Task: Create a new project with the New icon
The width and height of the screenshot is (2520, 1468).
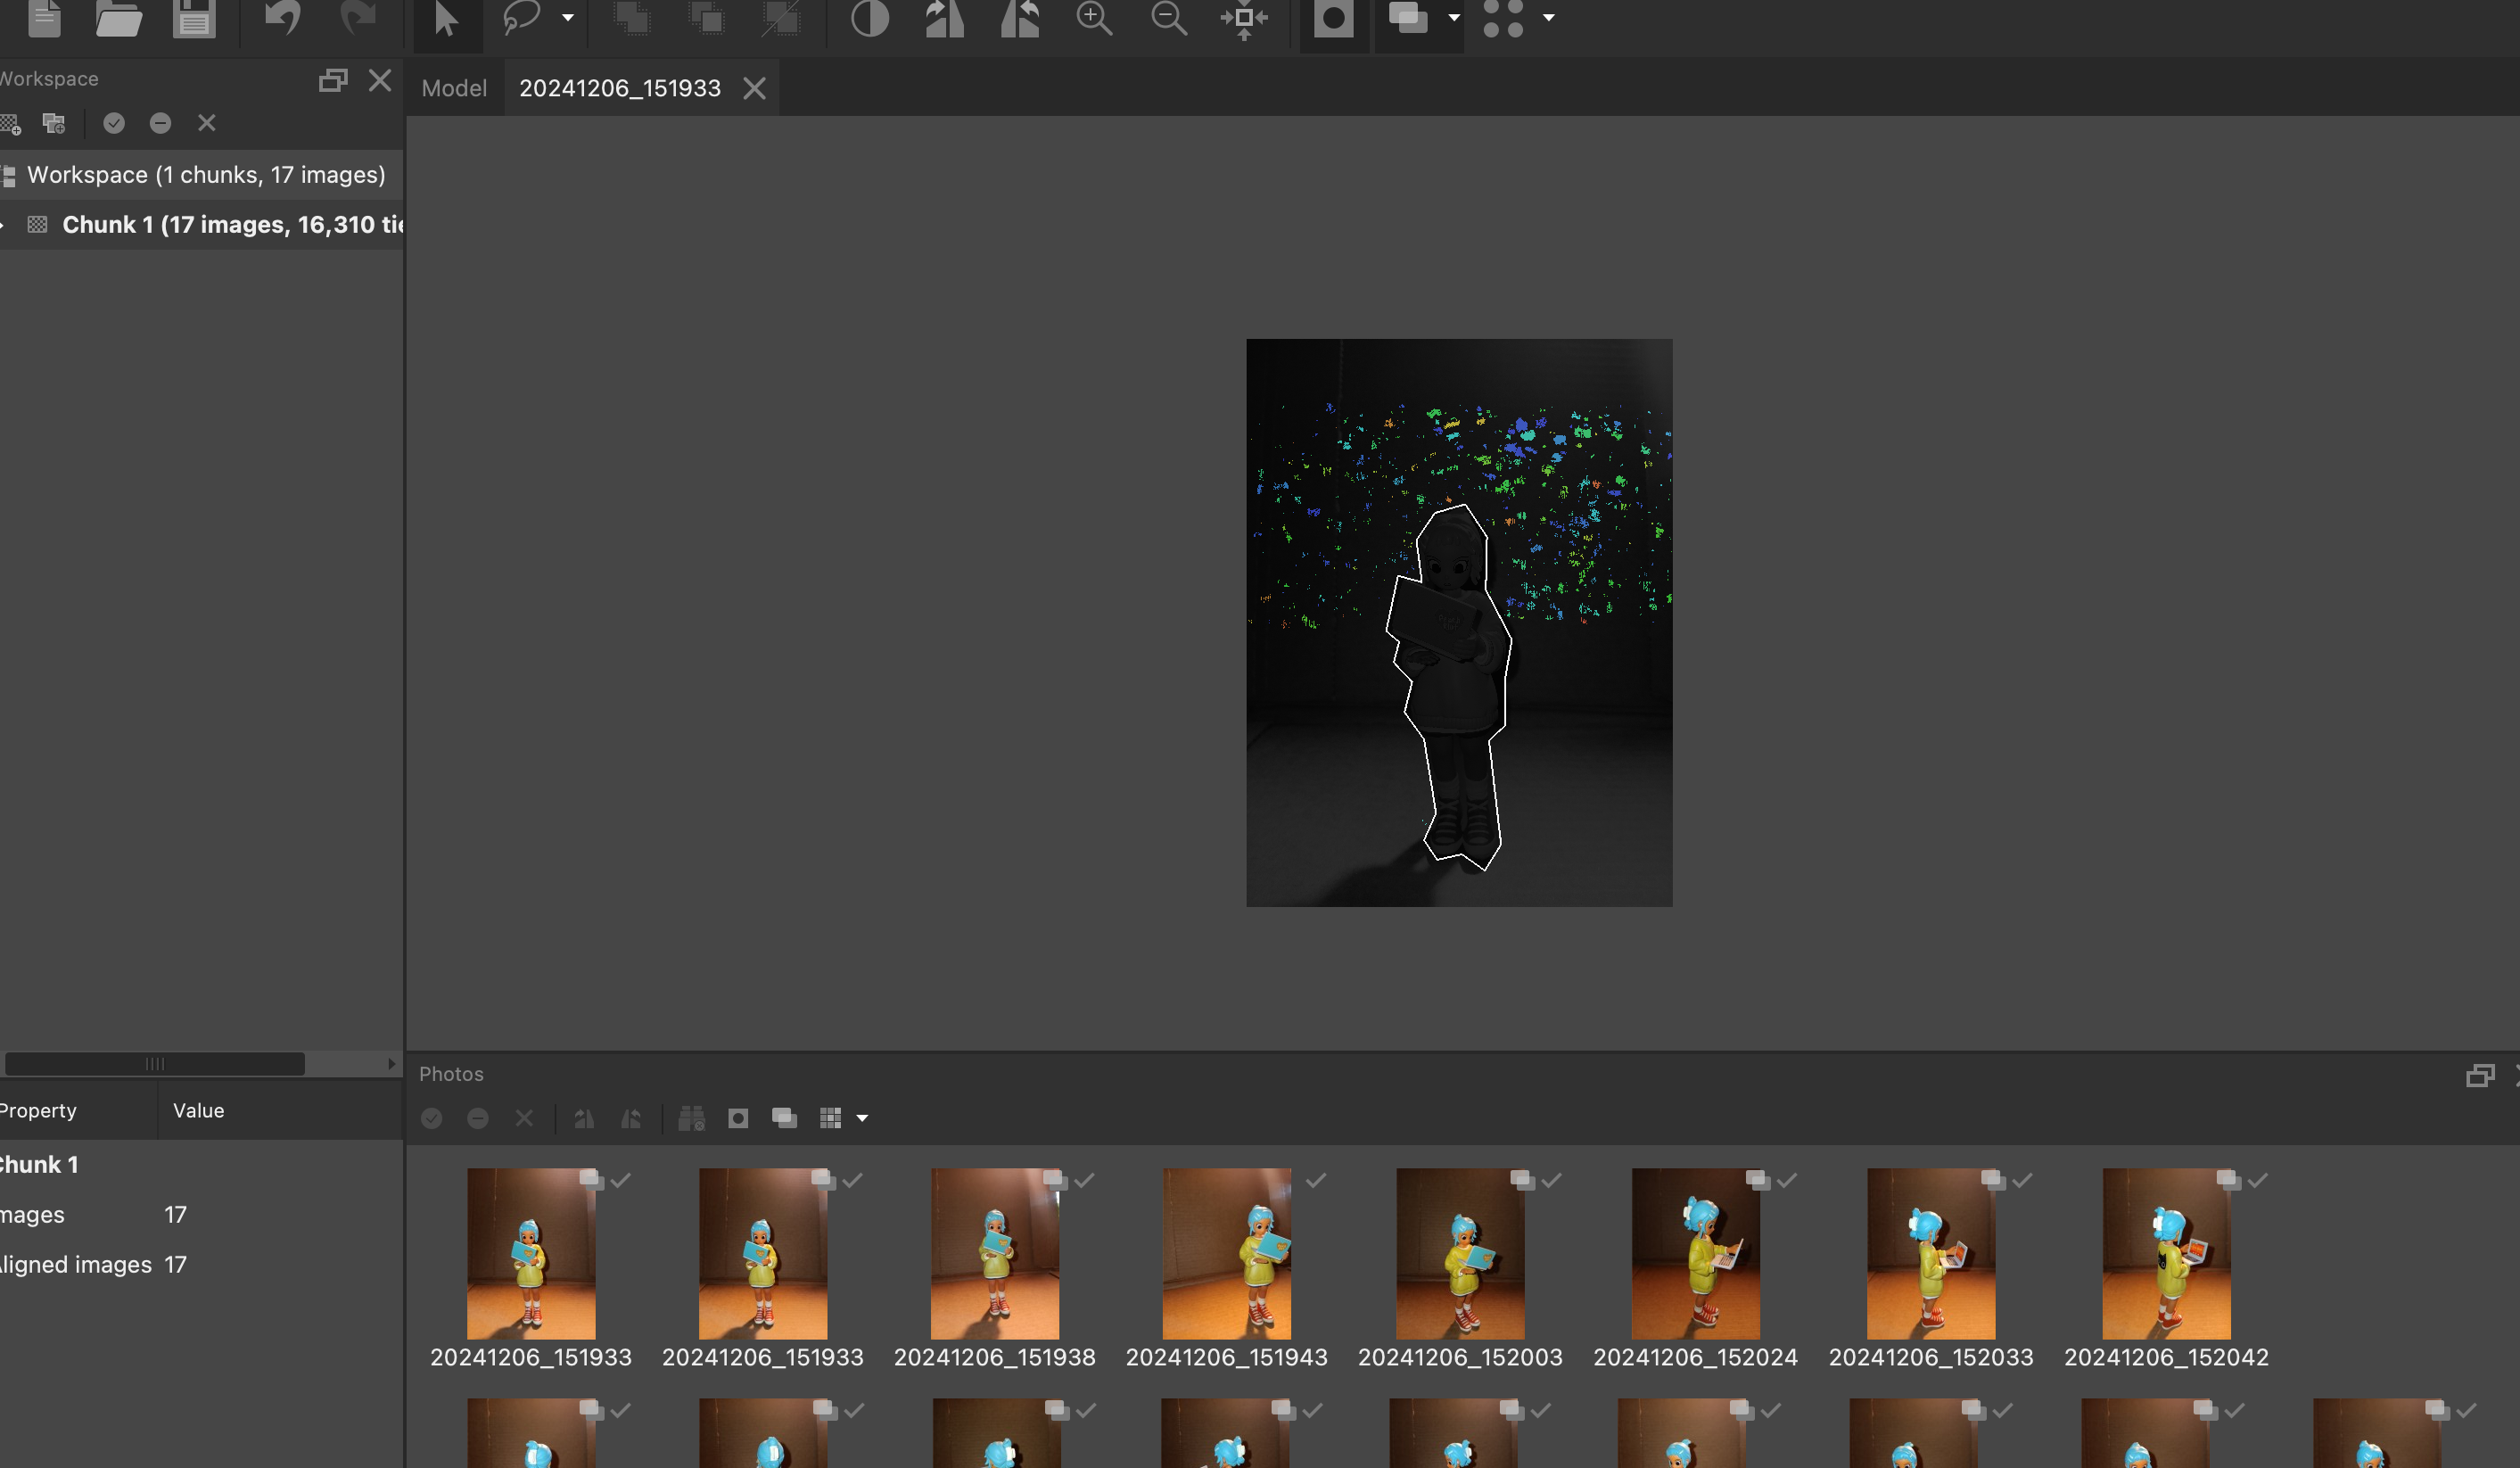Action: coord(44,18)
